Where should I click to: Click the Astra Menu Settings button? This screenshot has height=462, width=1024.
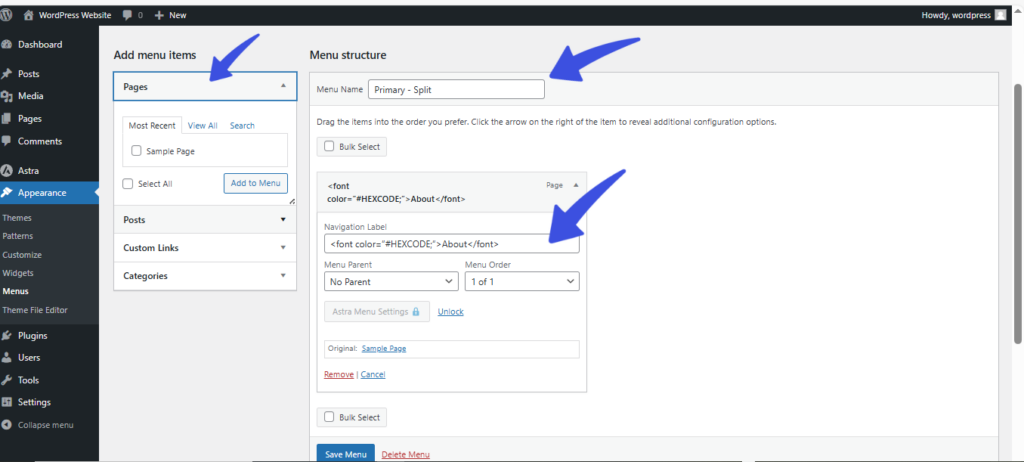pyautogui.click(x=377, y=312)
